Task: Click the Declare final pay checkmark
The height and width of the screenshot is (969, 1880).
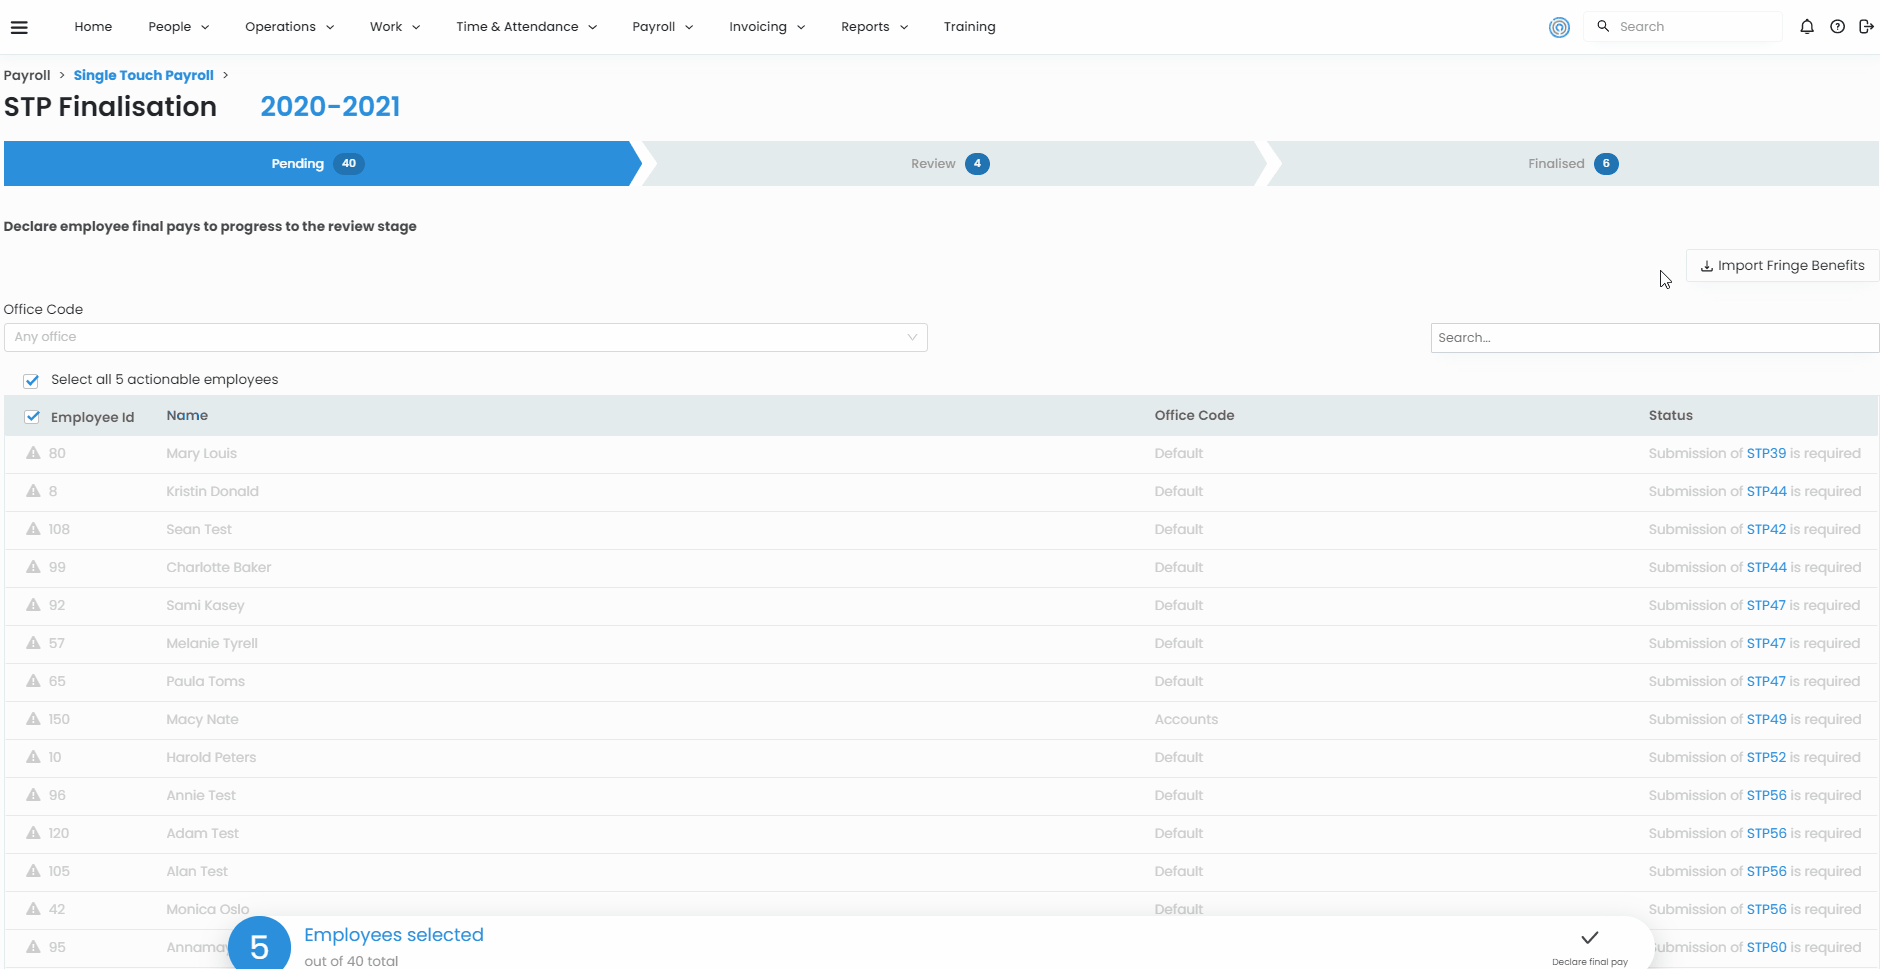Action: coord(1589,938)
